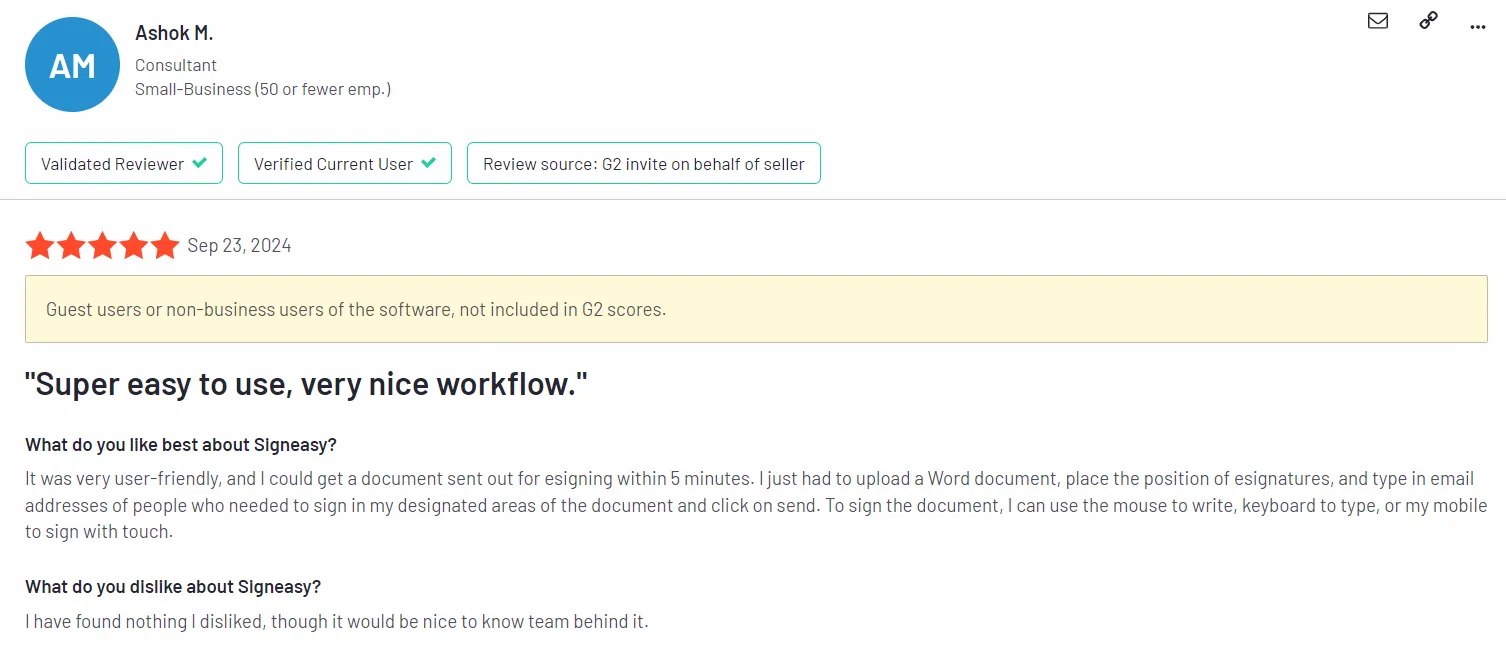The image size is (1506, 646).
Task: Click the Verified Current User badge
Action: 344,163
